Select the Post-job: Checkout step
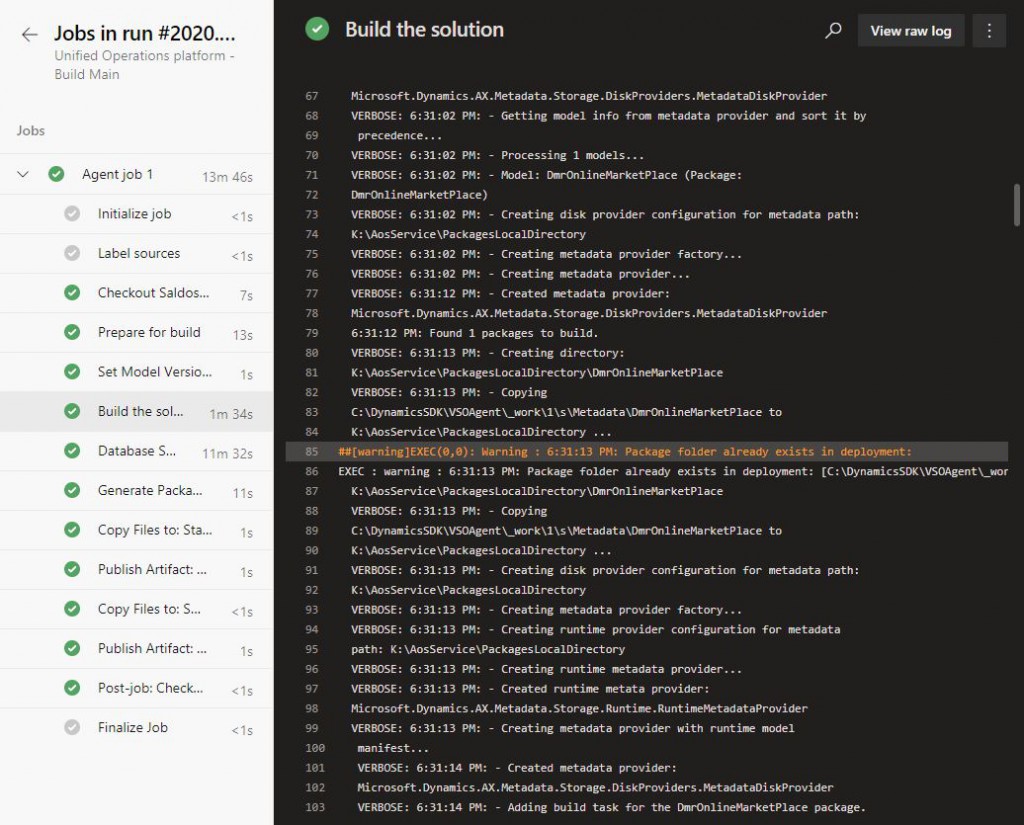The height and width of the screenshot is (825, 1024). [150, 688]
